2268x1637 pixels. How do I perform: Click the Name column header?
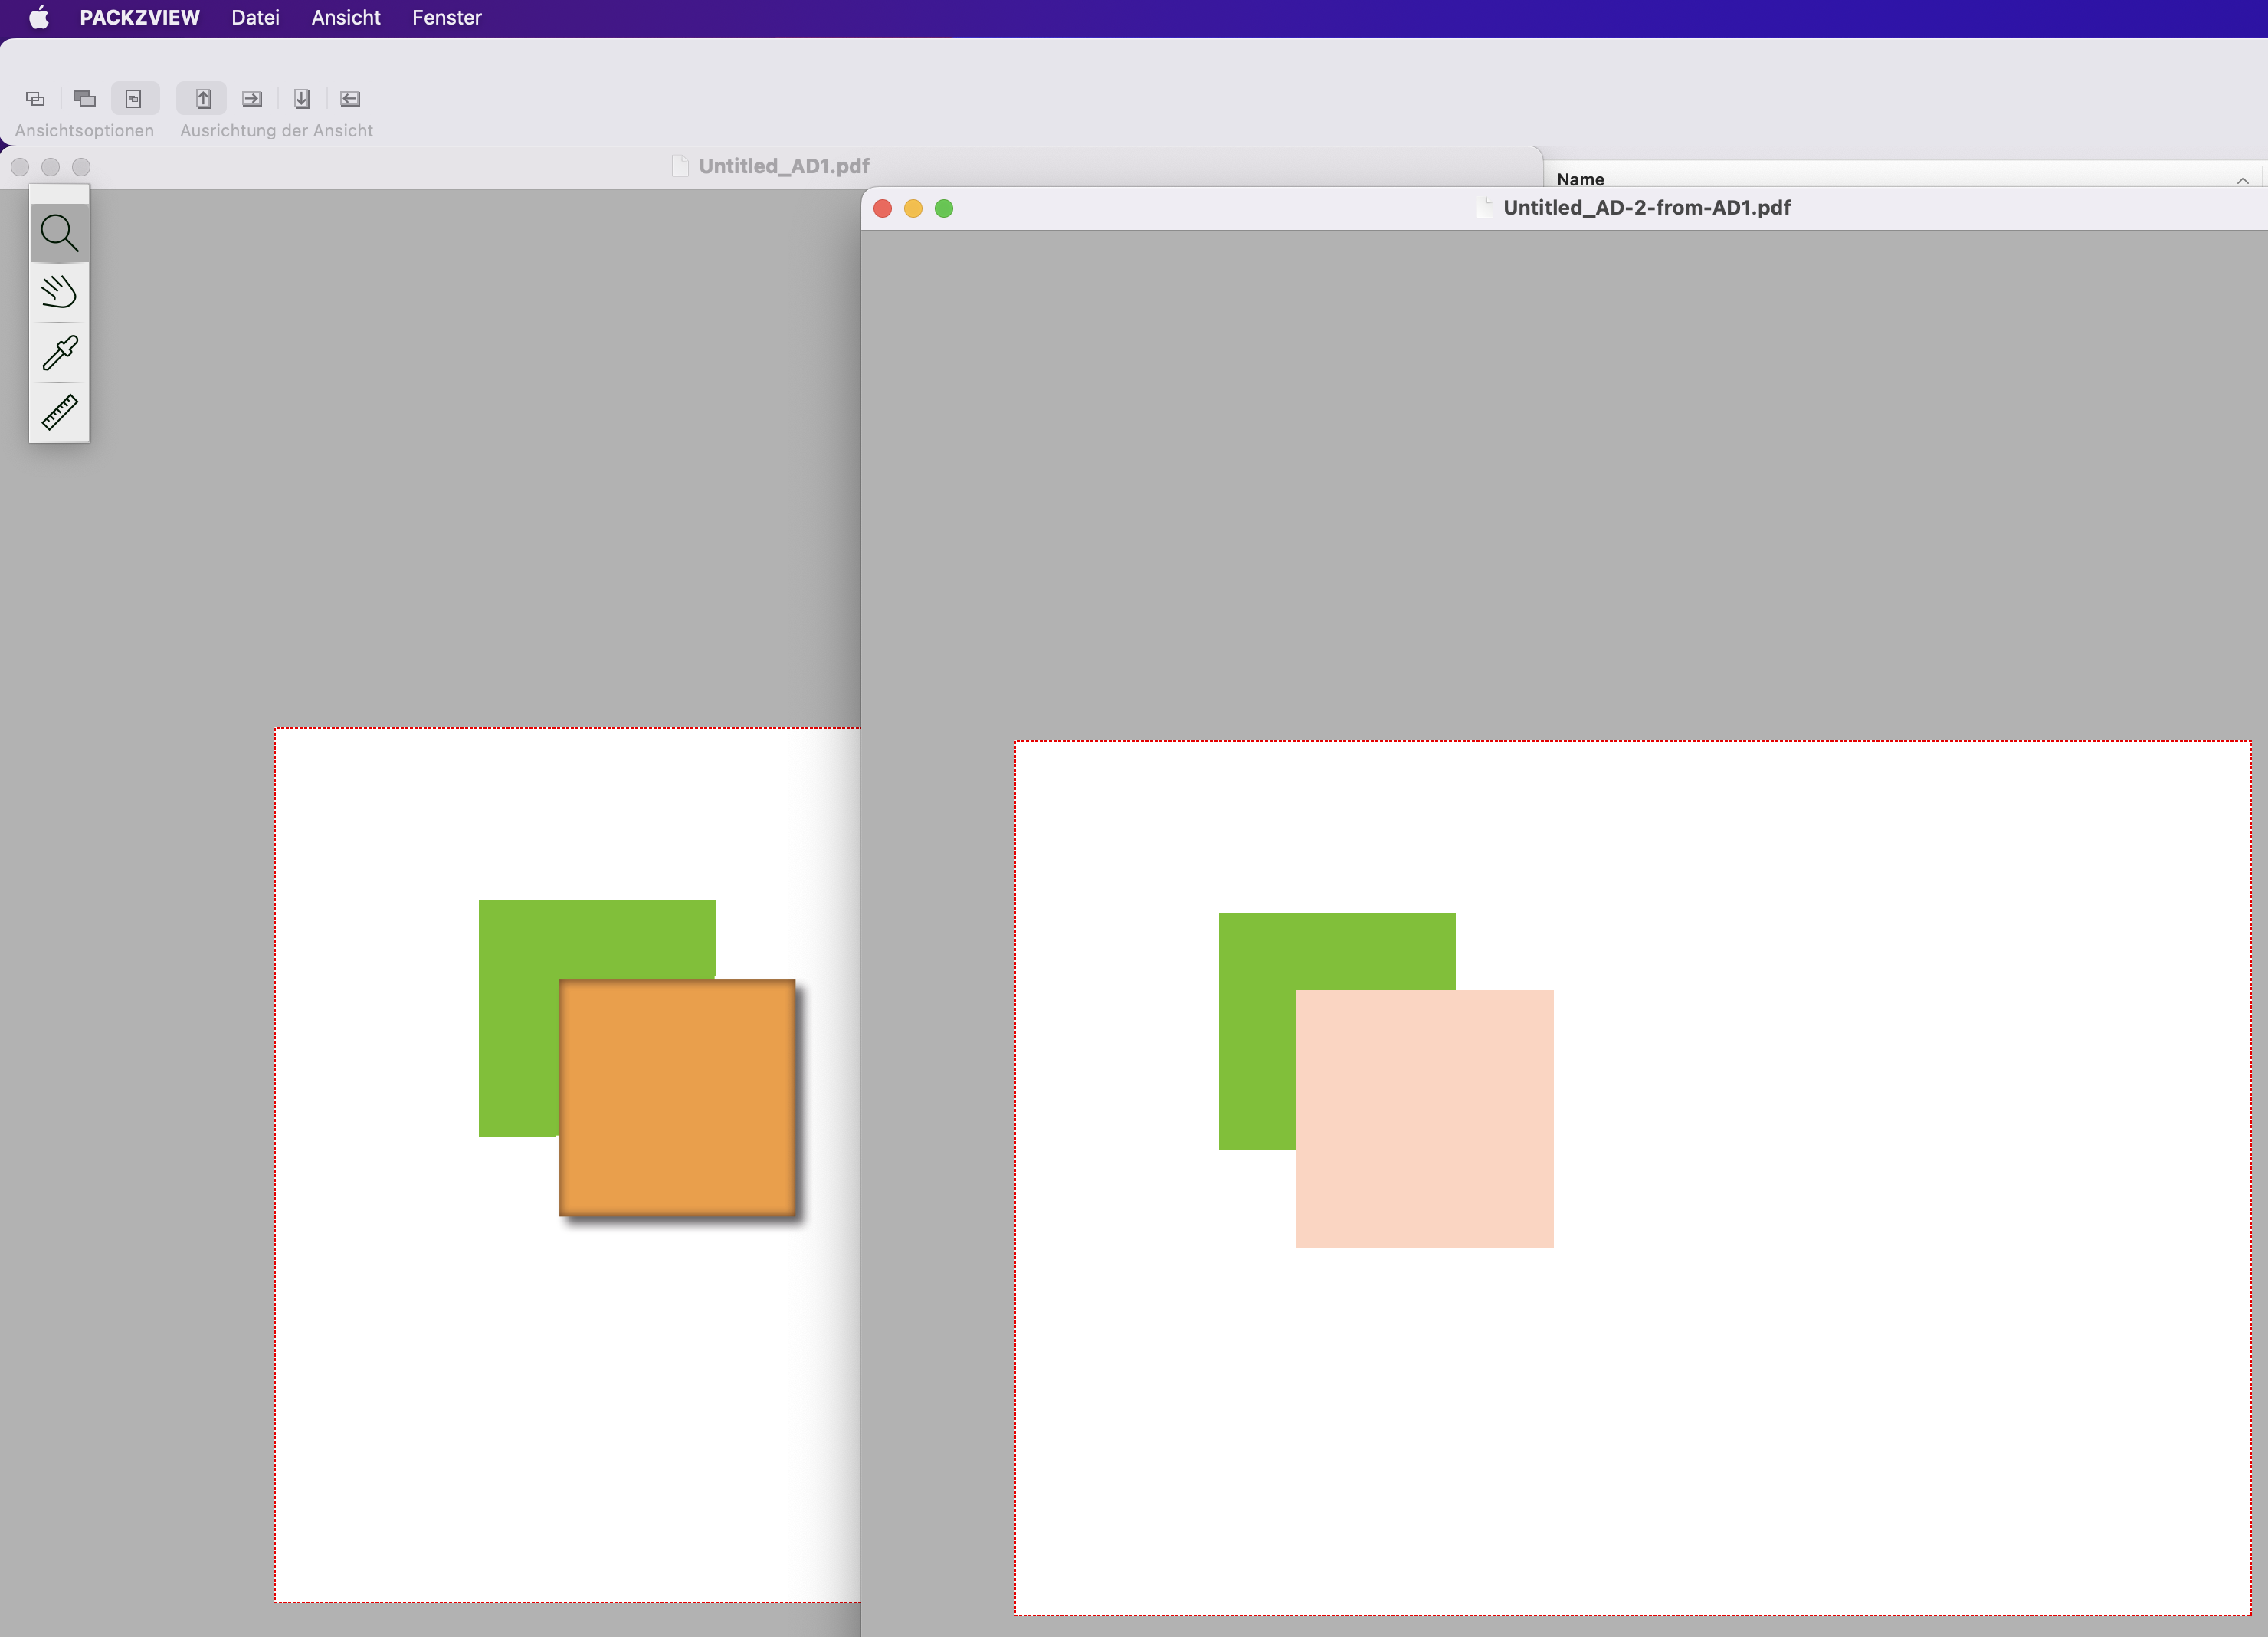pyautogui.click(x=1580, y=179)
